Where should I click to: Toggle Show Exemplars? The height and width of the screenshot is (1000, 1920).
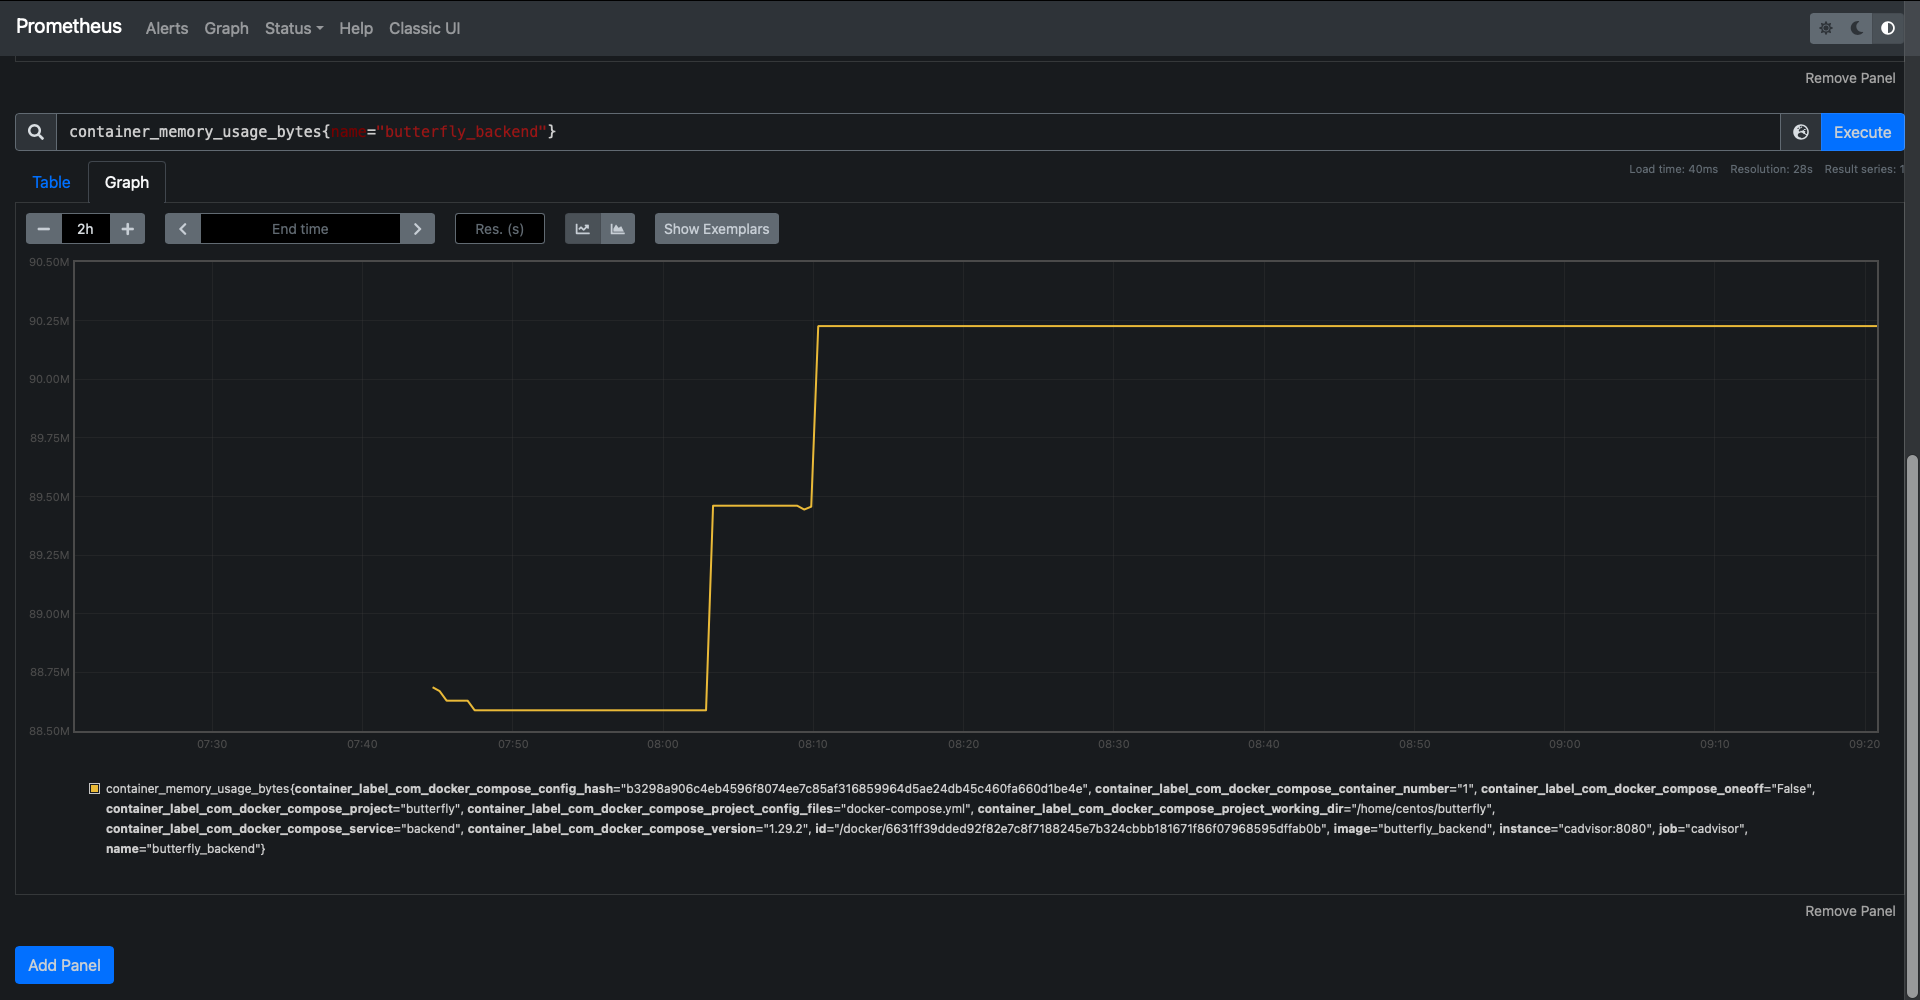coord(717,229)
